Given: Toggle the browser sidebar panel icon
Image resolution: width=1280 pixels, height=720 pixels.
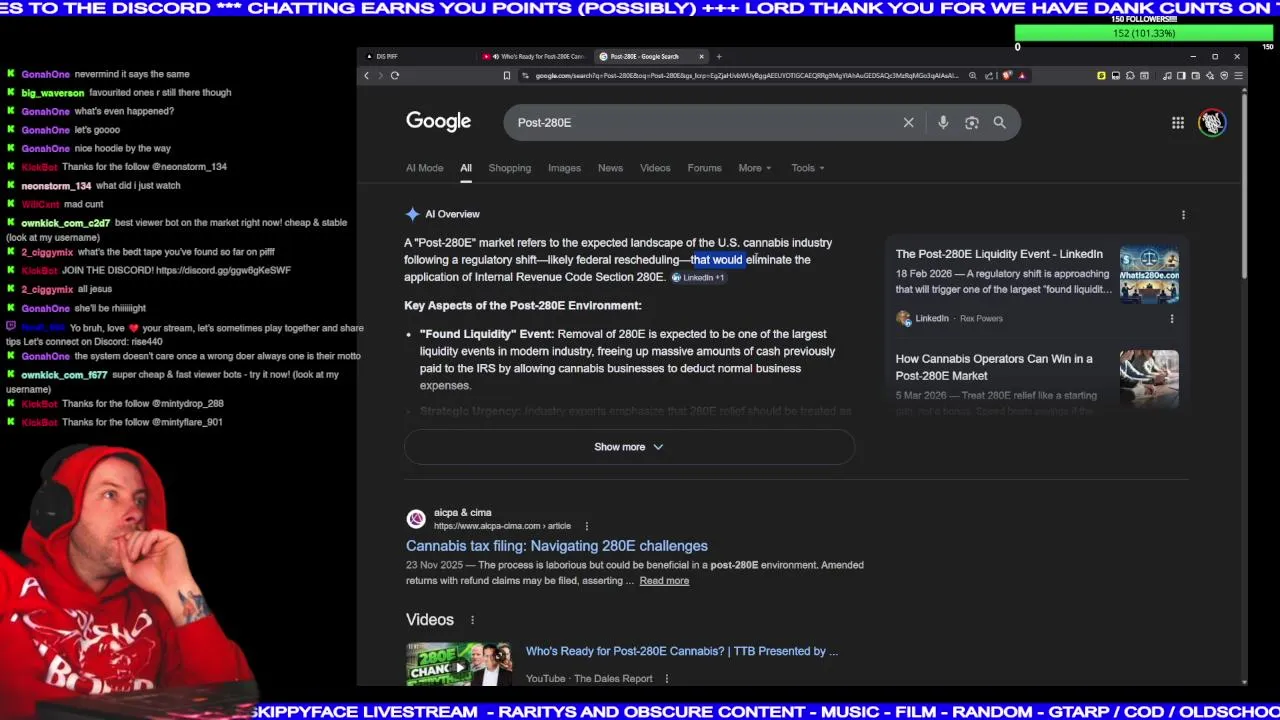Looking at the screenshot, I should coord(1181,76).
